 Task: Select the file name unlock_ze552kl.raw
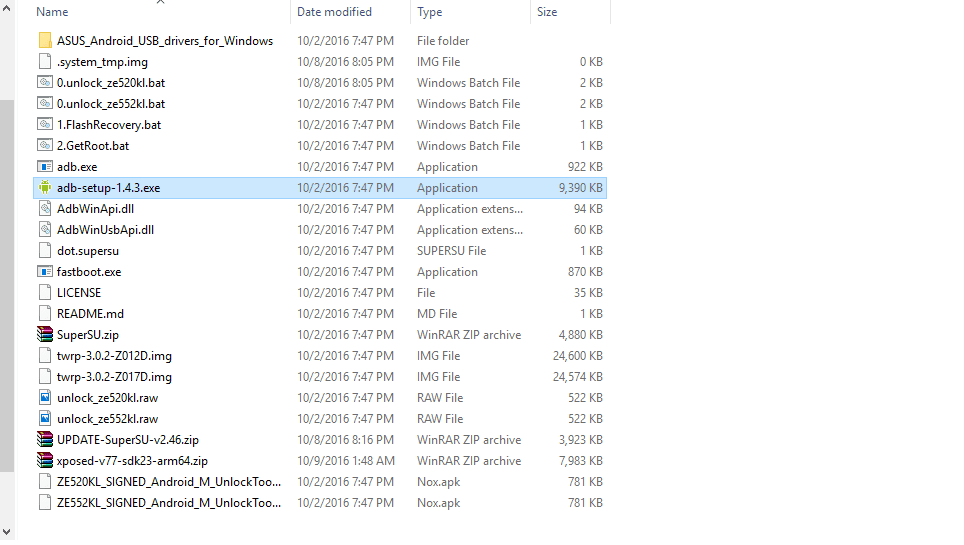tap(108, 418)
